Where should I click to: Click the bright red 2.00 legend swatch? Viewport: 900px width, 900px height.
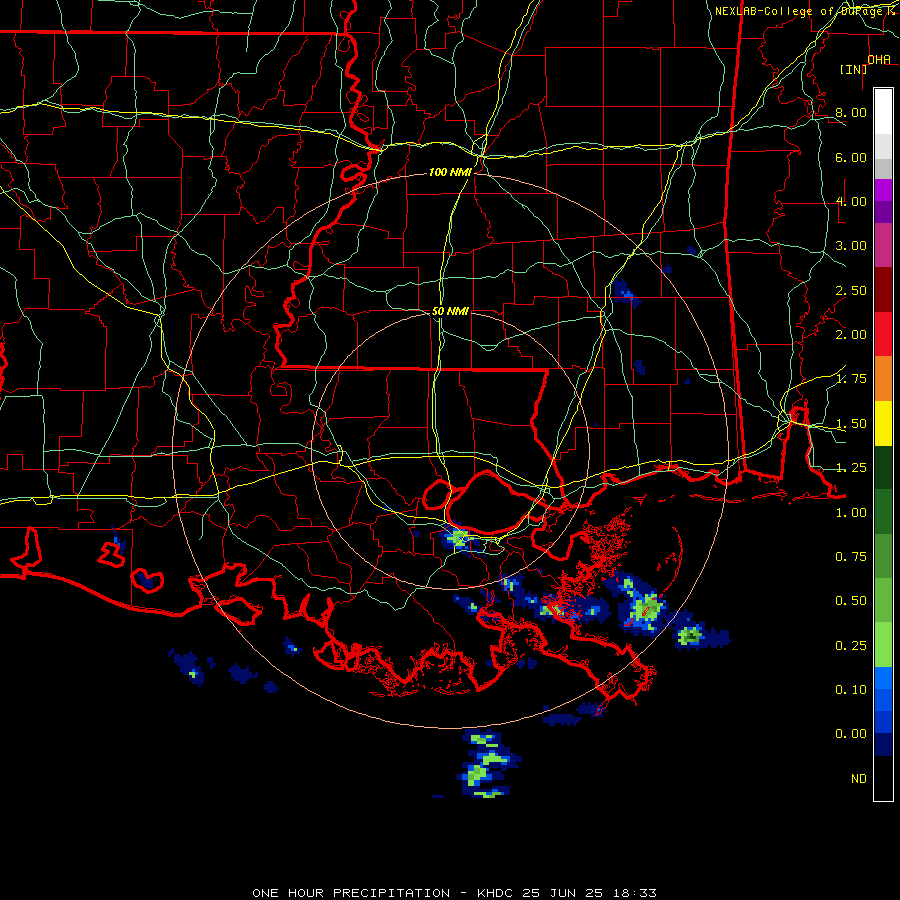[x=883, y=334]
